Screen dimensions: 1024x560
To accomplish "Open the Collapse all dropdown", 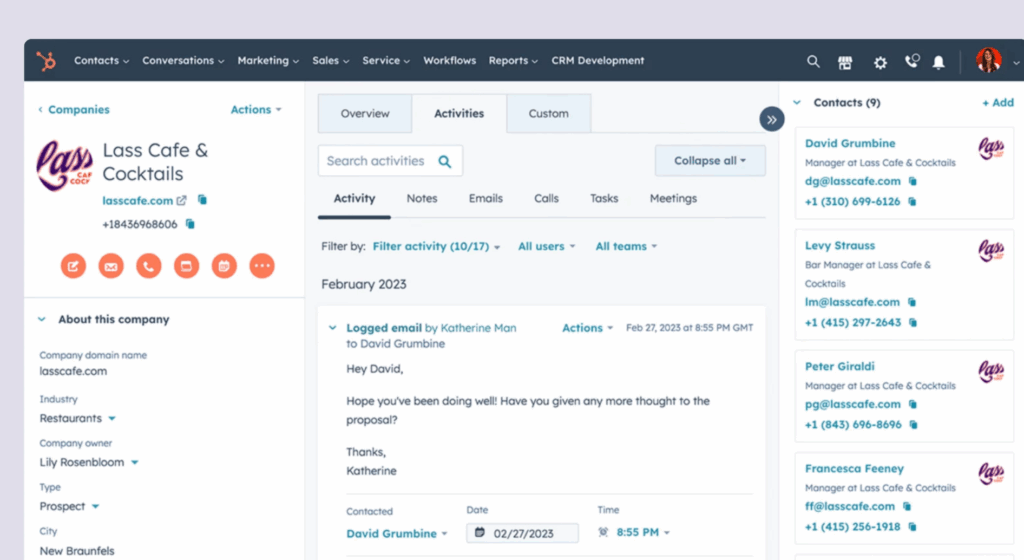I will point(710,161).
